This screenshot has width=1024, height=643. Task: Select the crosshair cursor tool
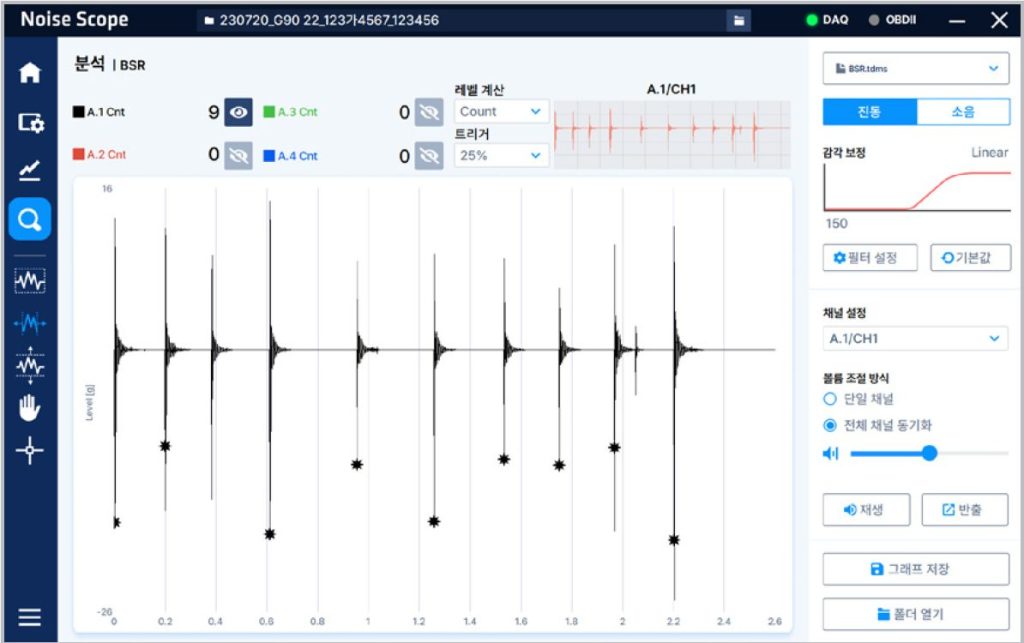(x=30, y=451)
